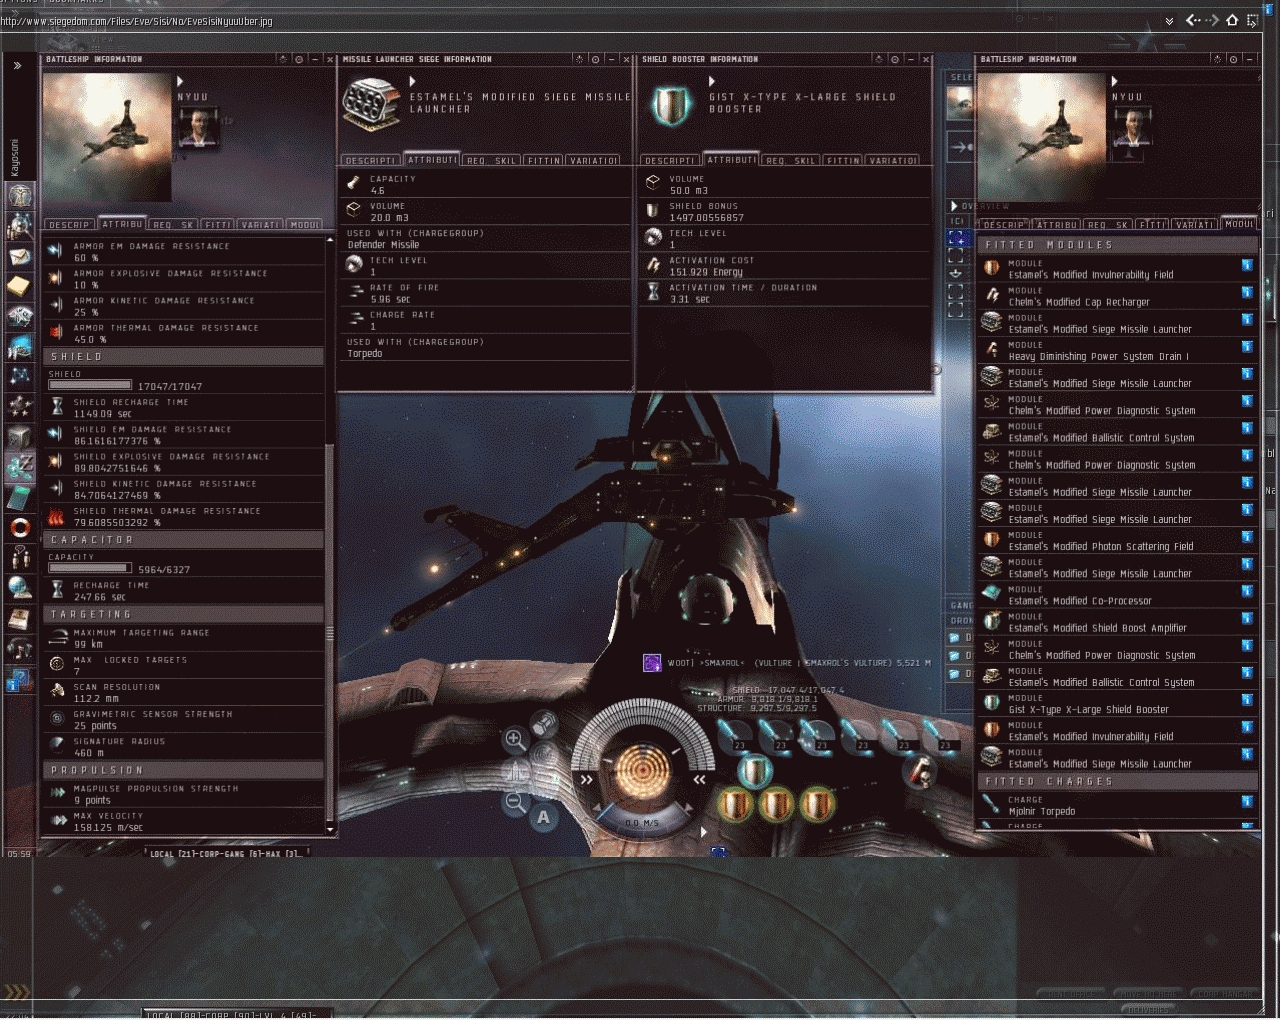Show info for Estamel's Modified Photon Scattering Field
1280x1020 pixels.
[1247, 537]
